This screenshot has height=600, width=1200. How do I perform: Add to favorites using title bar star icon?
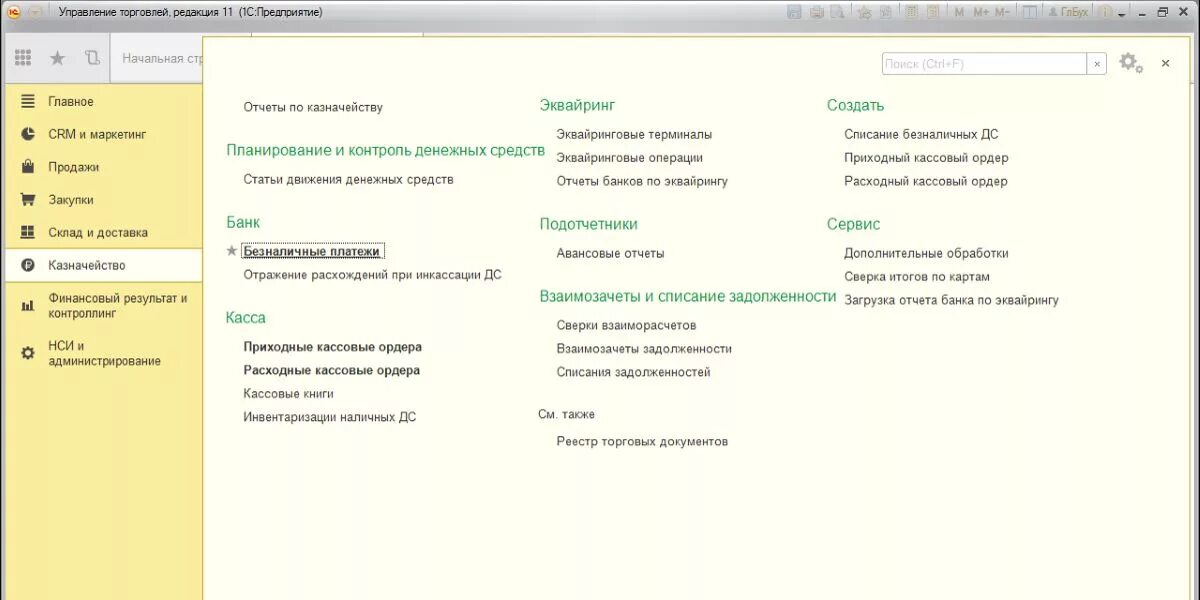(x=865, y=12)
